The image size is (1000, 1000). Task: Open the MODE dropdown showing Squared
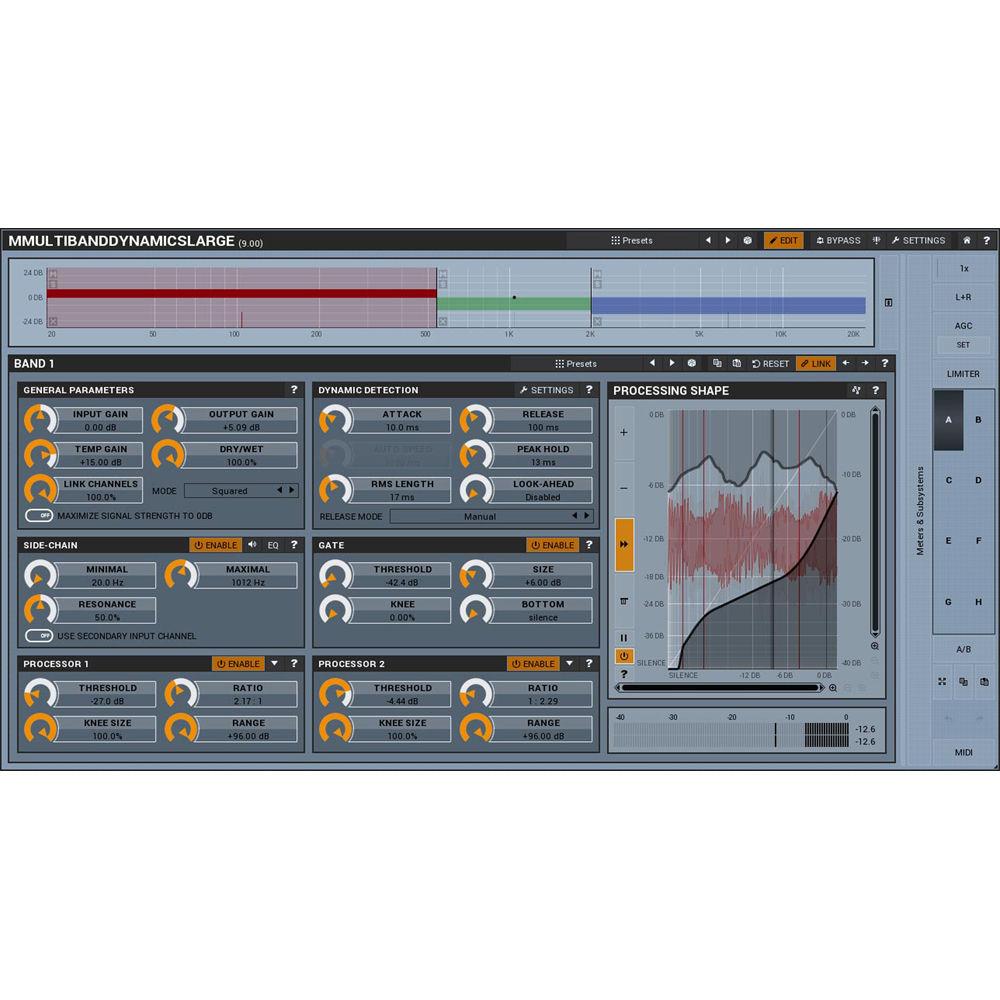point(242,490)
